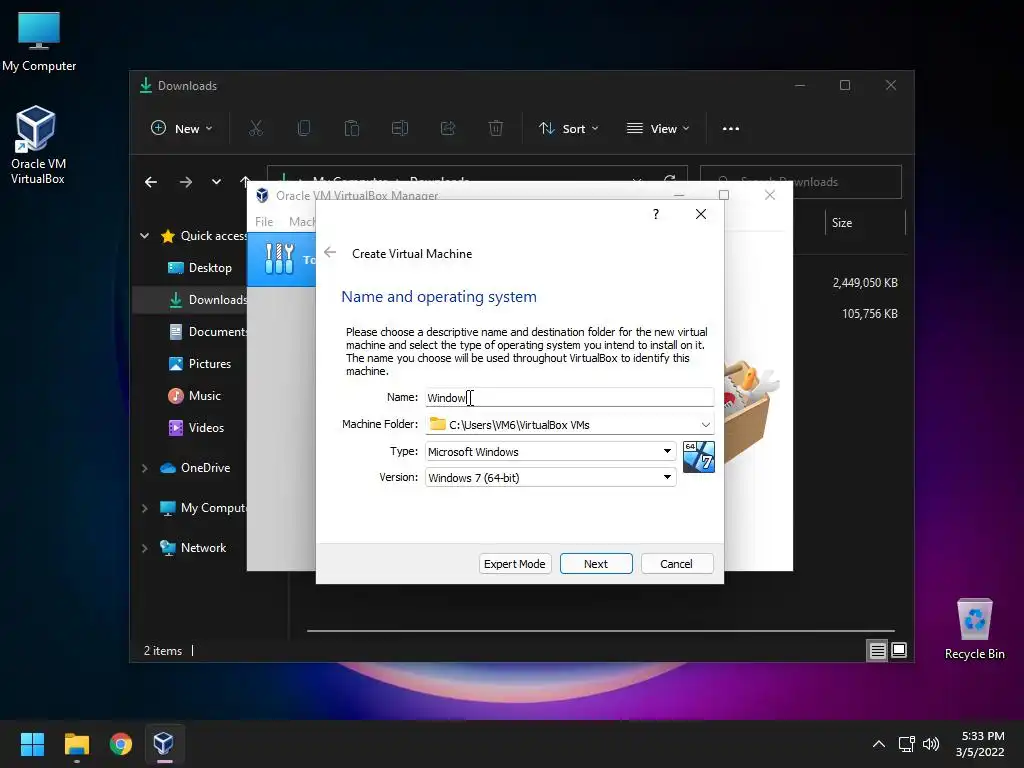Open the Type dropdown showing Microsoft Windows
Viewport: 1024px width, 768px height.
click(x=551, y=451)
